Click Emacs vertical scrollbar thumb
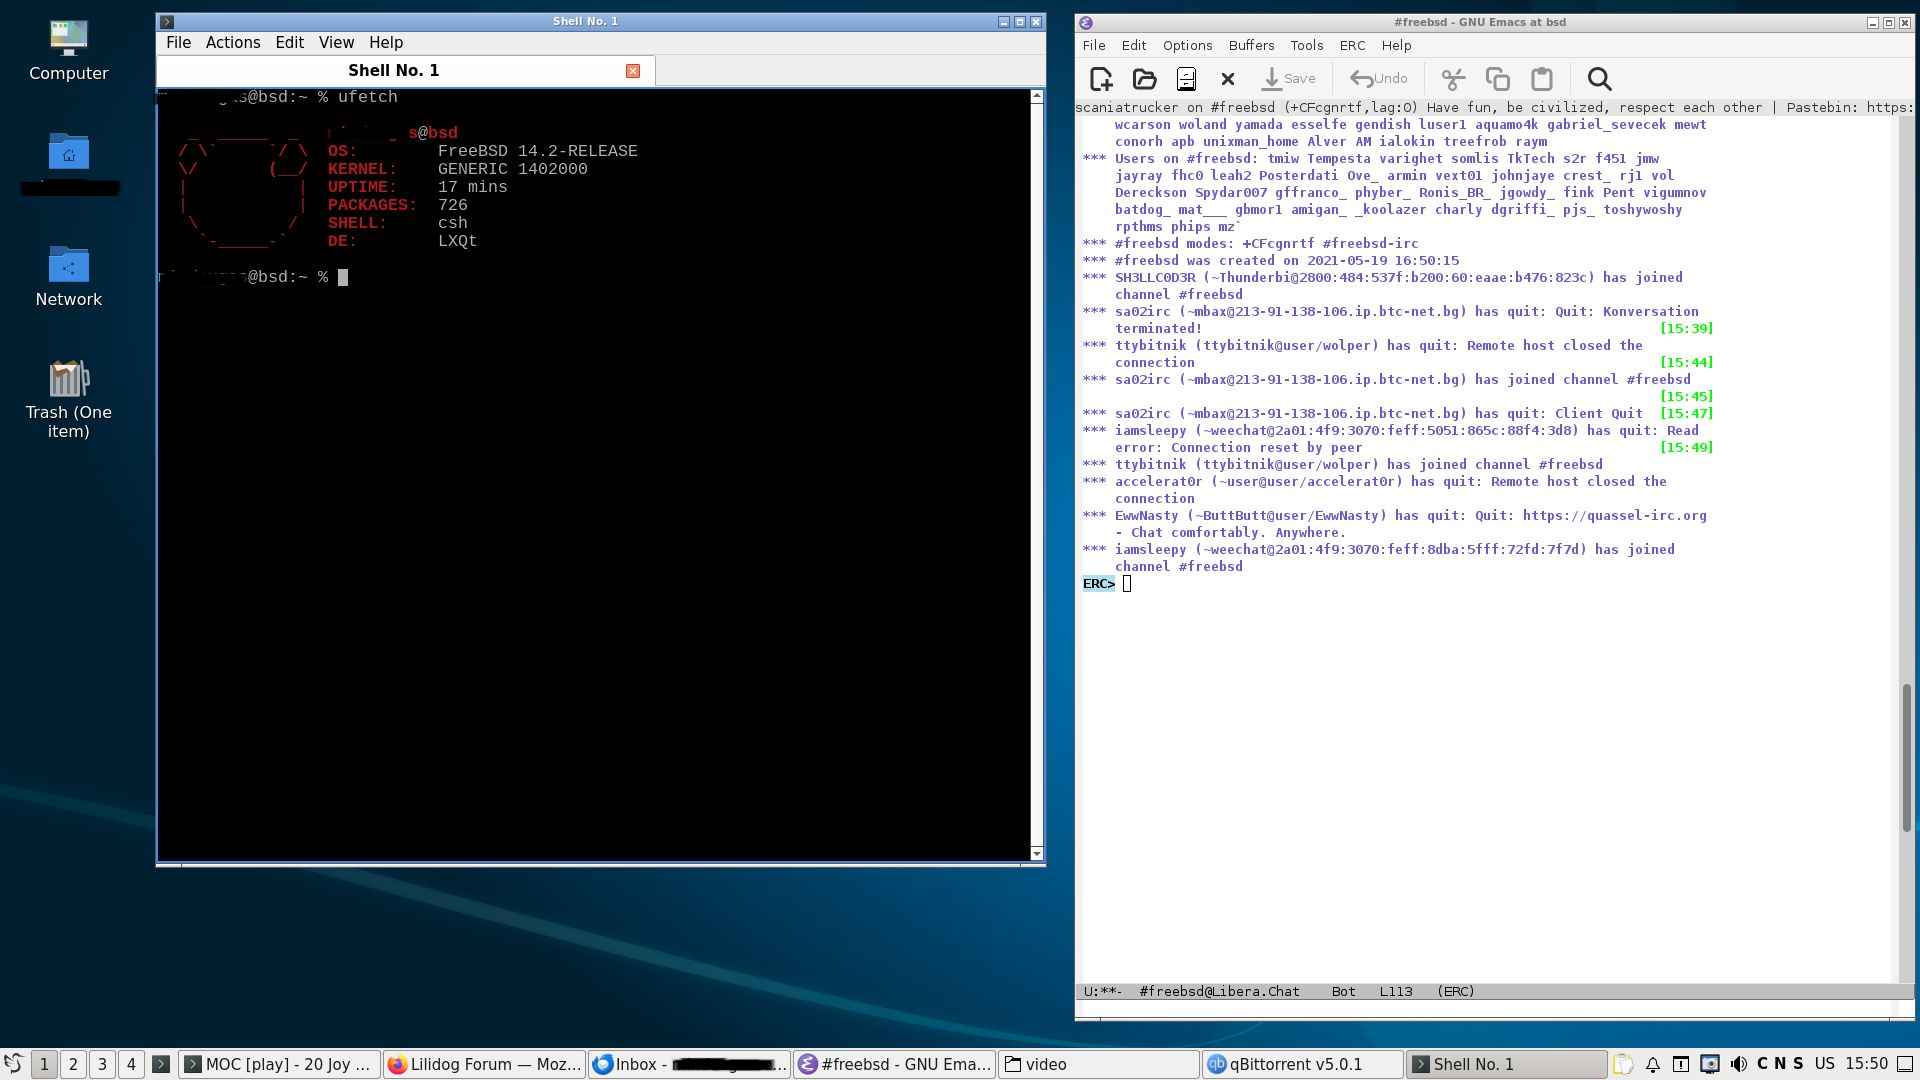Viewport: 1920px width, 1080px height. 1907,758
